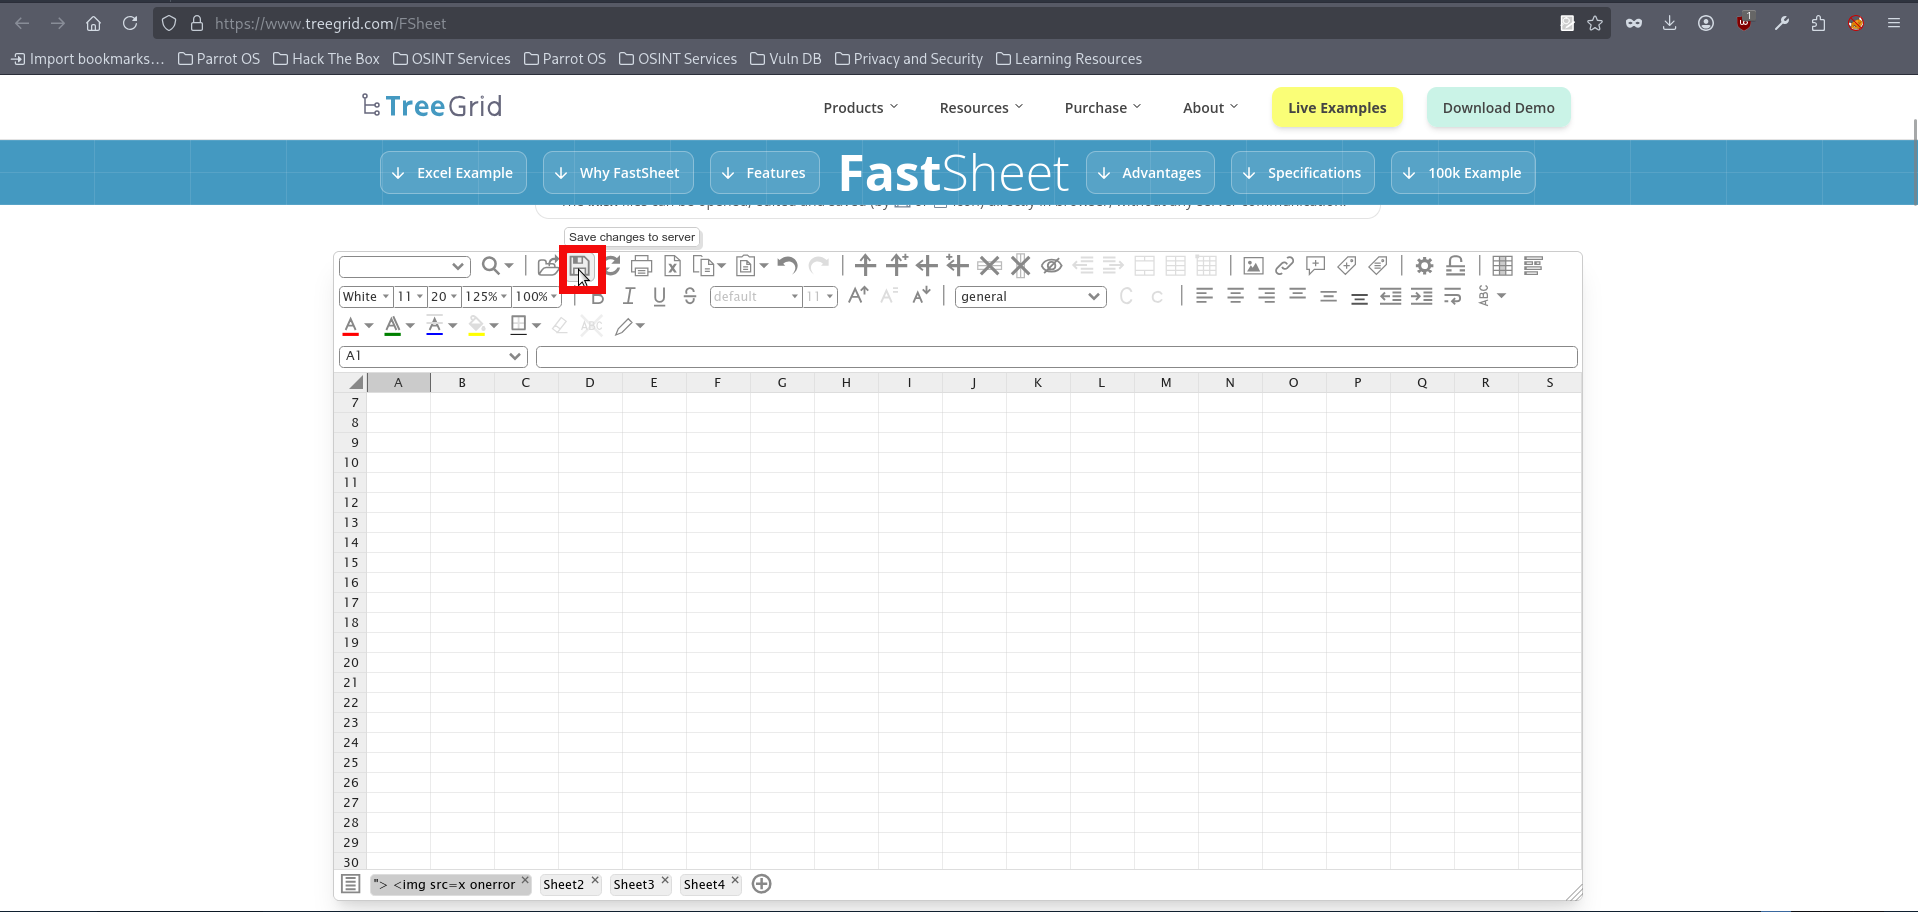Add a comment with the comment bubble icon

(1315, 266)
